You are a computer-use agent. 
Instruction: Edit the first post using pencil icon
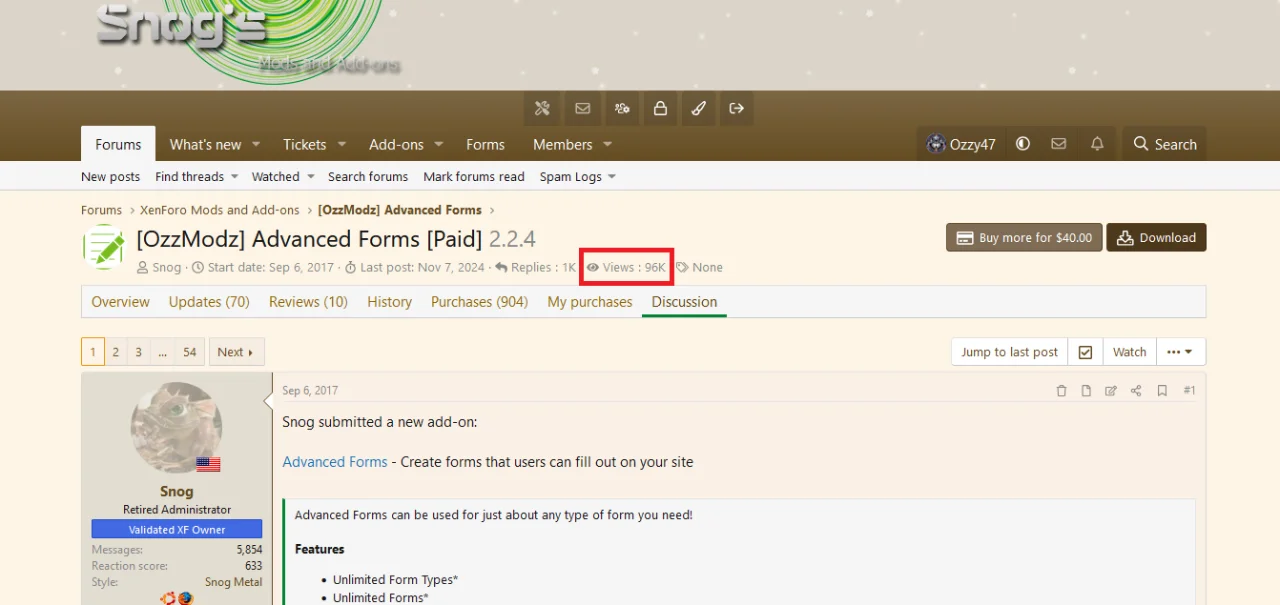[x=1111, y=391]
